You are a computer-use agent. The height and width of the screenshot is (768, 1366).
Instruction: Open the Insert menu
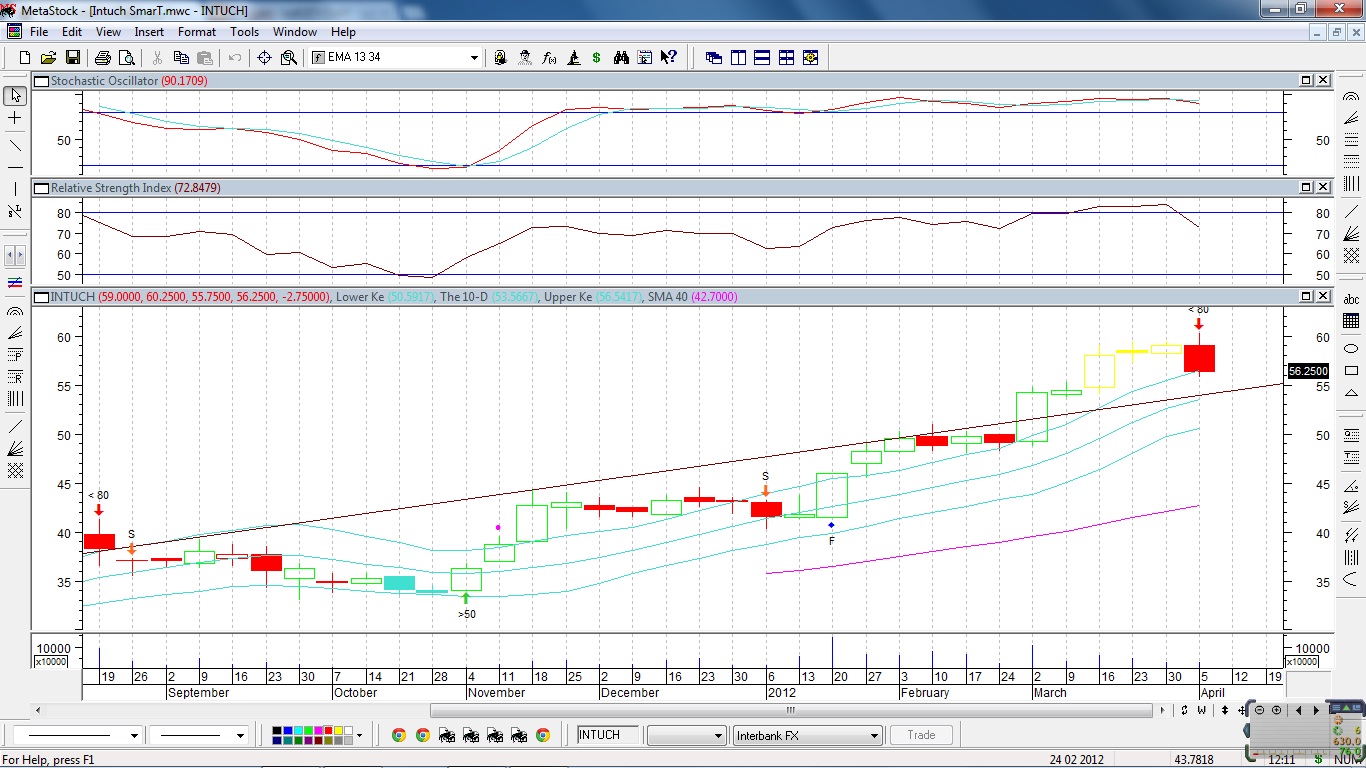coord(149,32)
